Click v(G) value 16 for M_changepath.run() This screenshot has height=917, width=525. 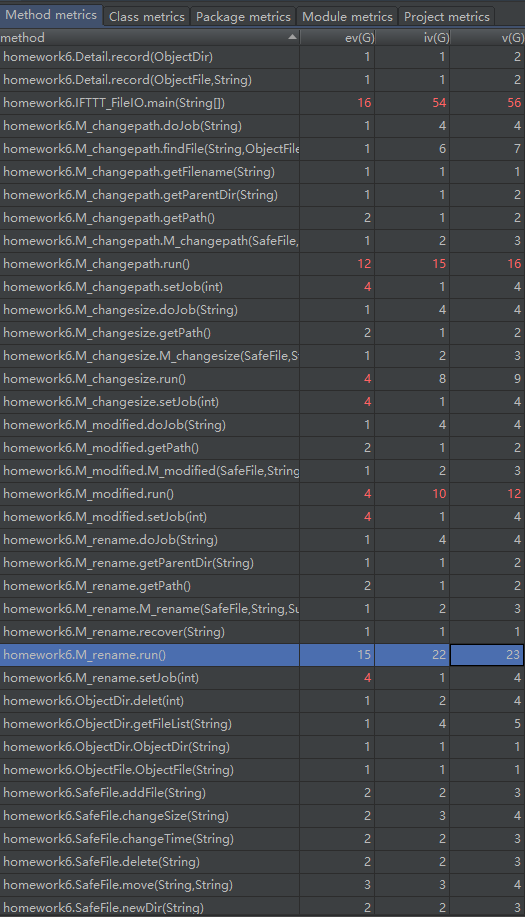click(514, 264)
